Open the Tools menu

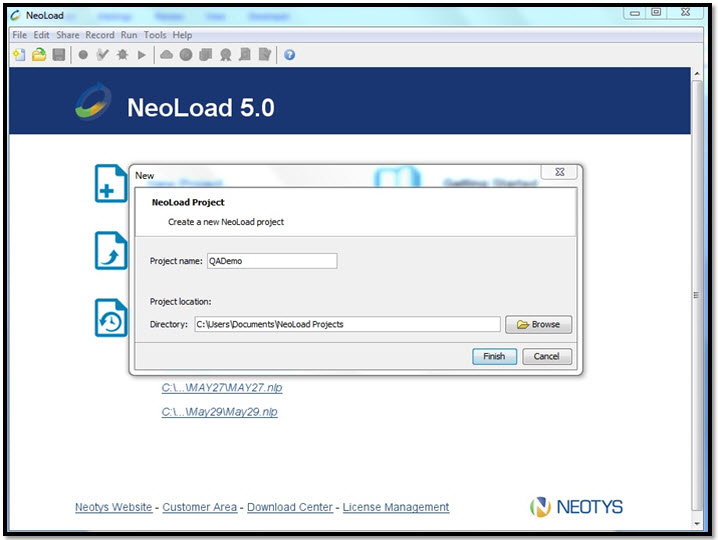[x=155, y=35]
